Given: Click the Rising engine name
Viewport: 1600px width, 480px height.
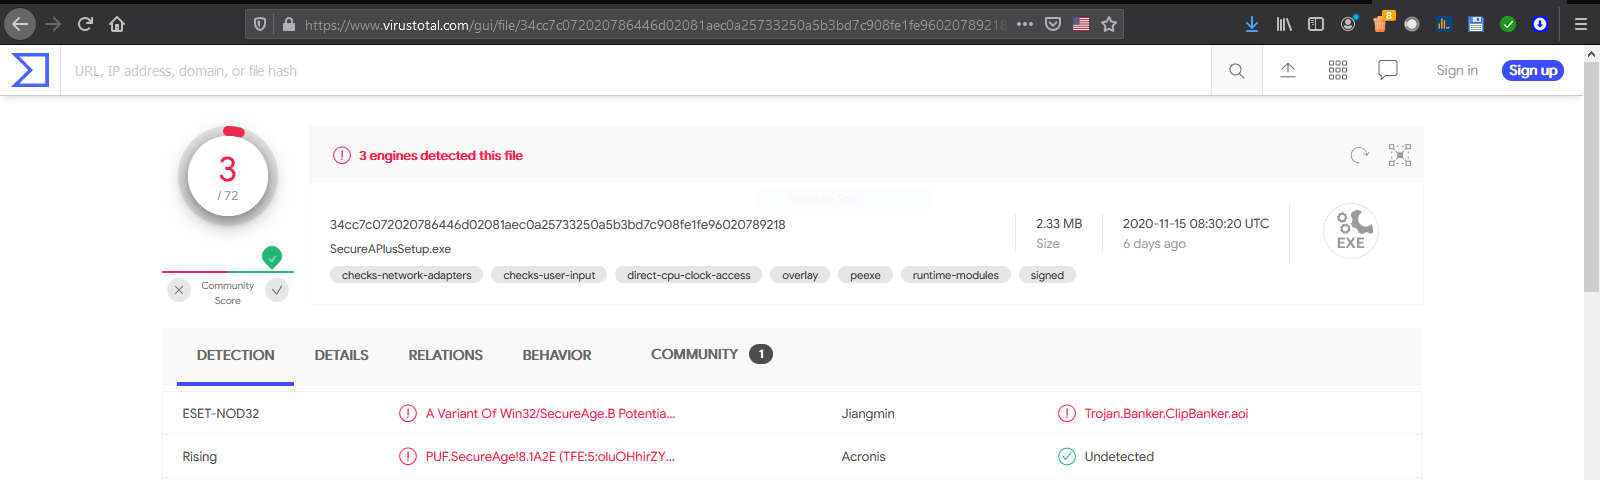Looking at the screenshot, I should (200, 456).
